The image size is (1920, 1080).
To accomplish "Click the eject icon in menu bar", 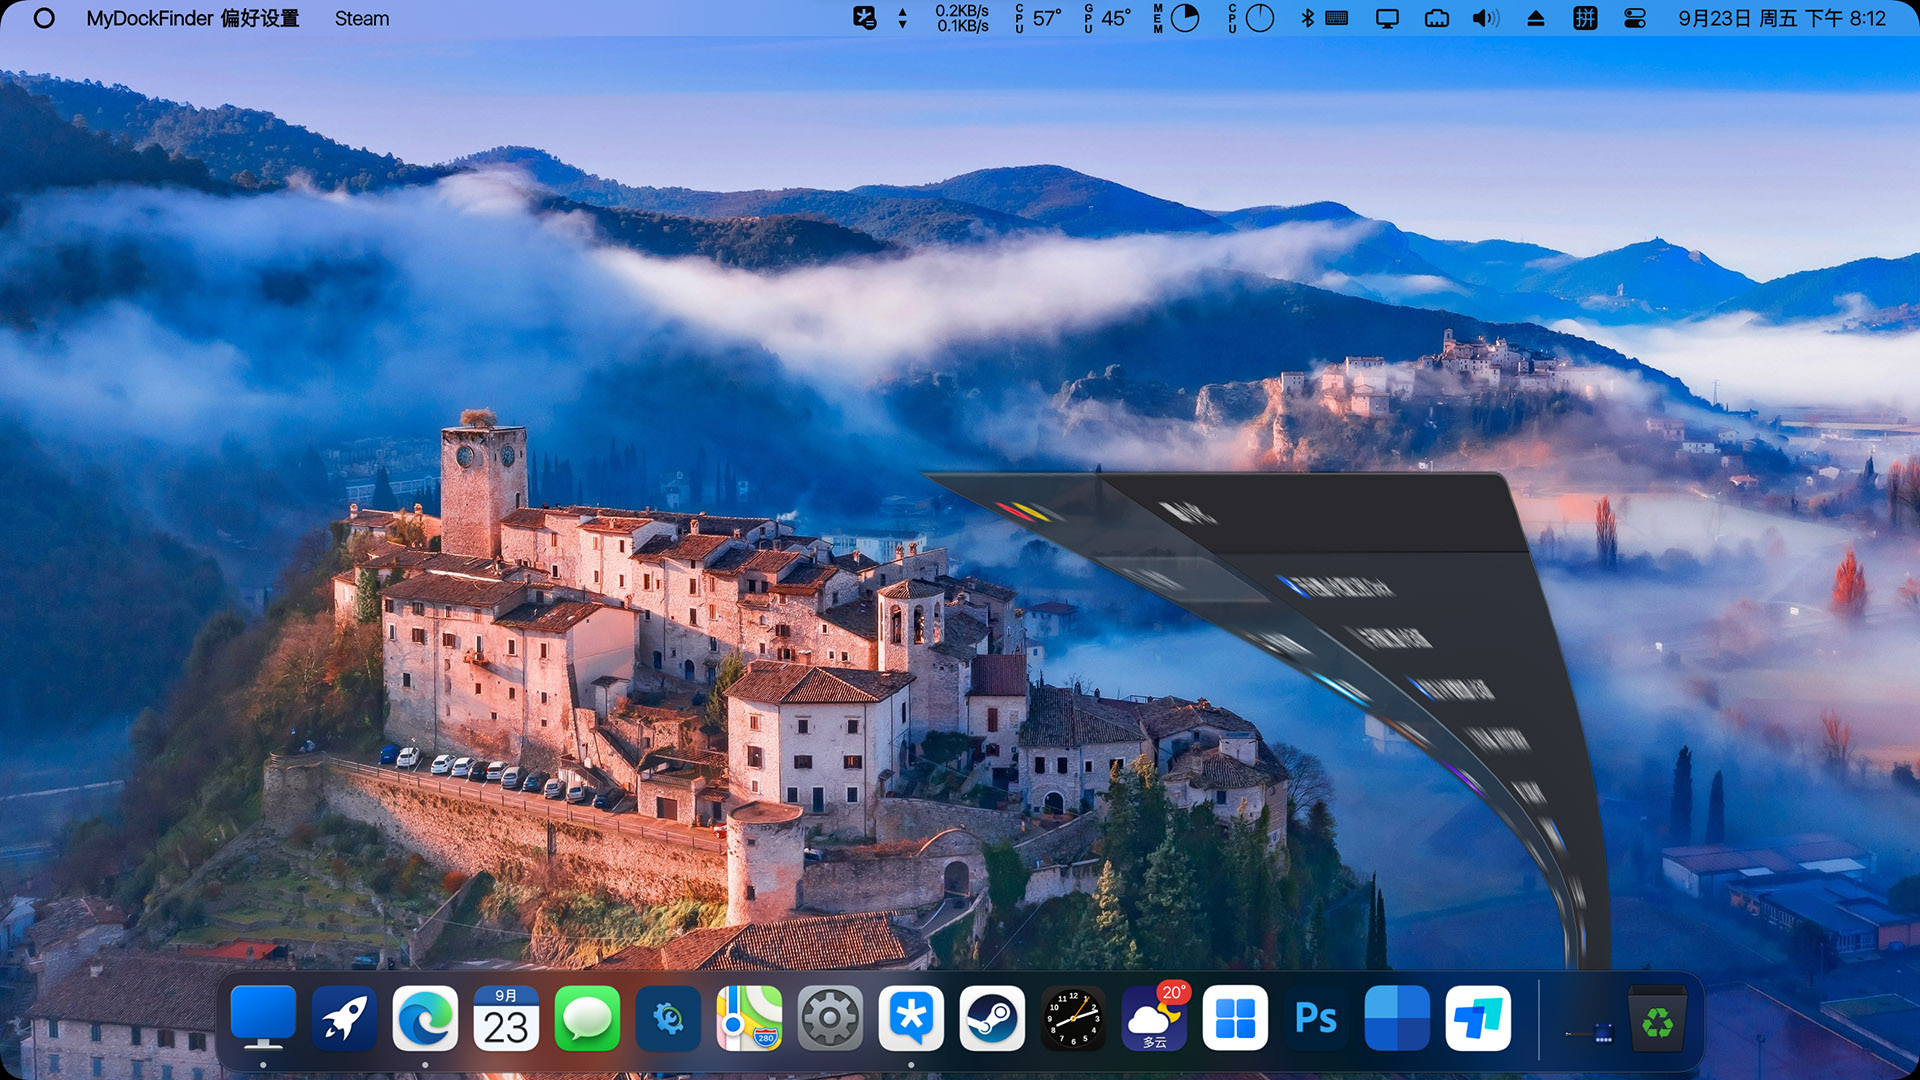I will (x=1536, y=18).
